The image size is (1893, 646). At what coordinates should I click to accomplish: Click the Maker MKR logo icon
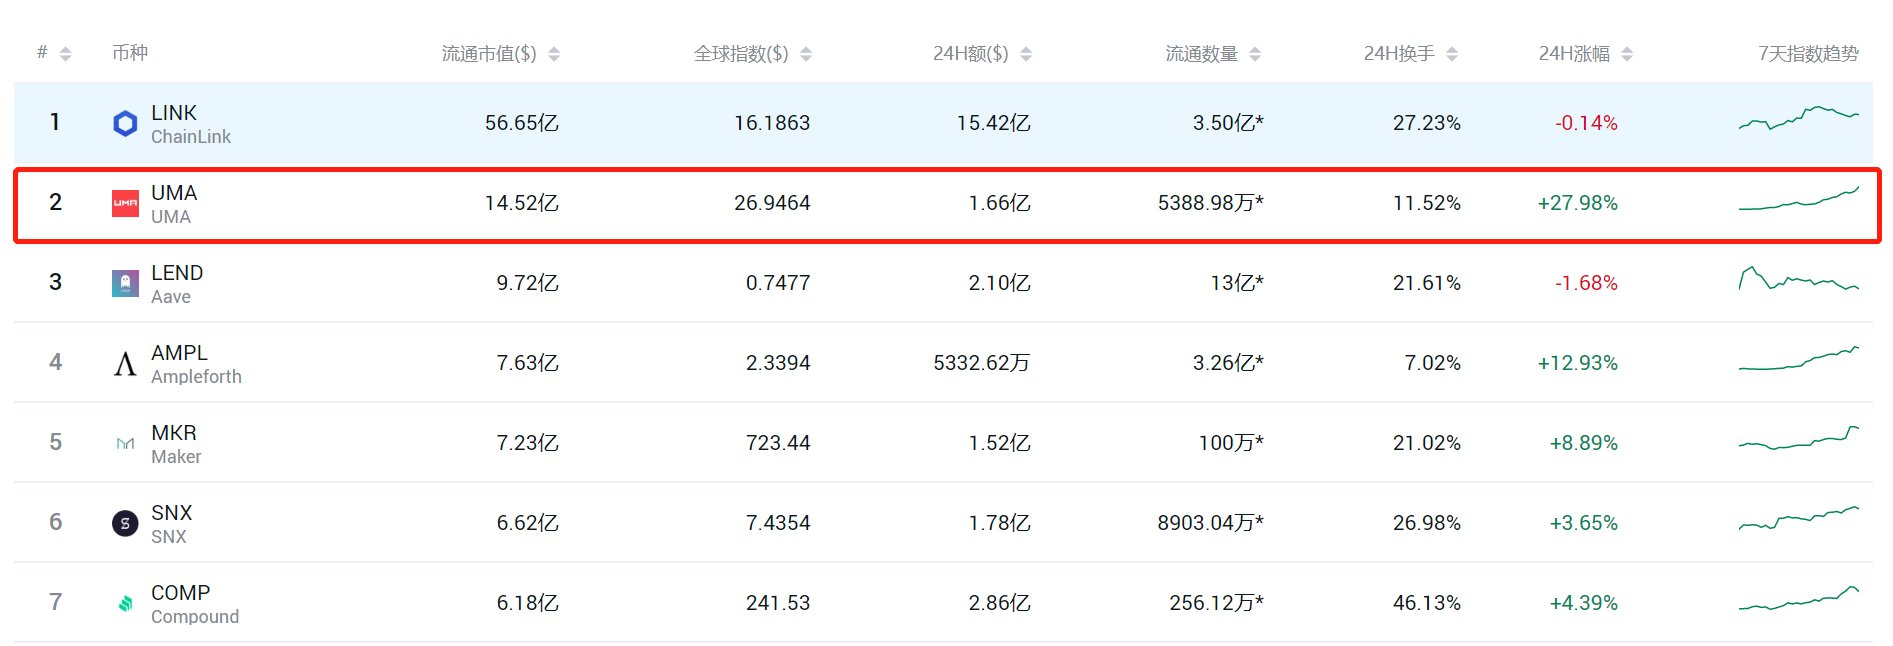pos(125,443)
